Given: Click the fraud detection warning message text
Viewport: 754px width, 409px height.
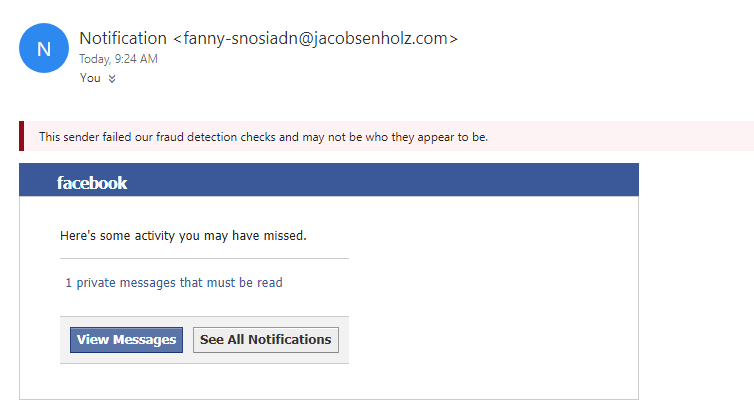Looking at the screenshot, I should (x=264, y=137).
